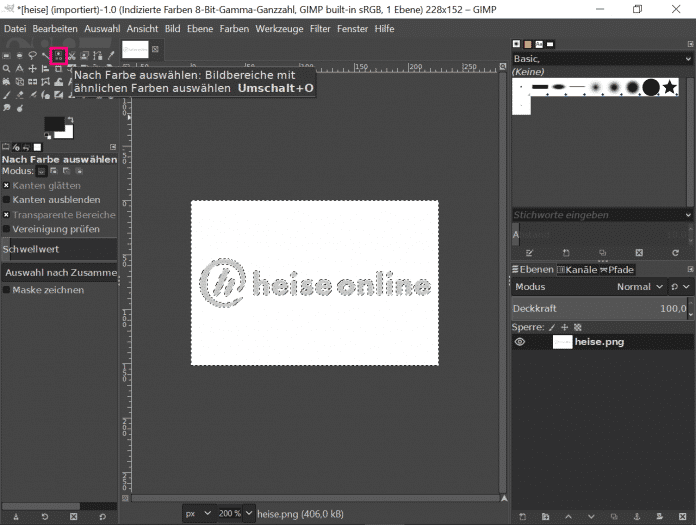Select the rectangle select tool
The image size is (696, 525).
(7, 55)
